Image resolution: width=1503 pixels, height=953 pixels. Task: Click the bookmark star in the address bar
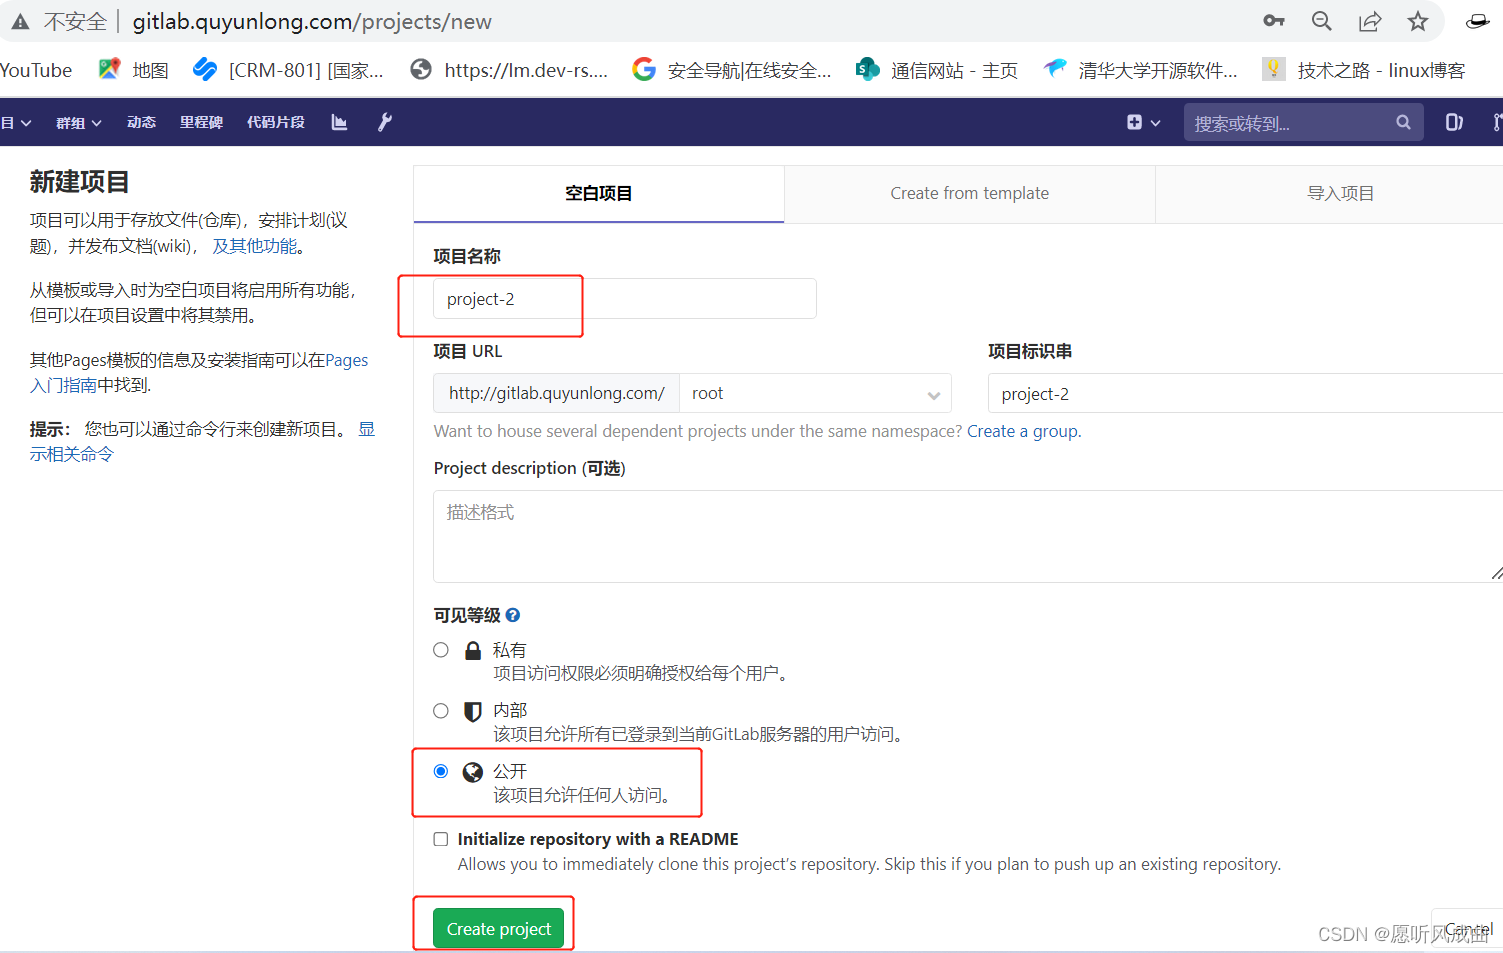click(1418, 21)
